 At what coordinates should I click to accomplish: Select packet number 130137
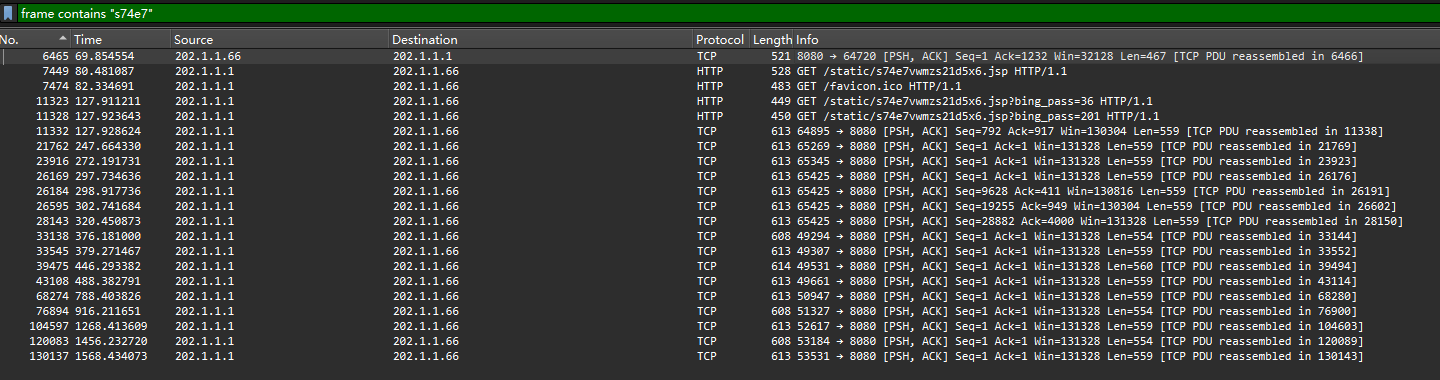click(720, 356)
